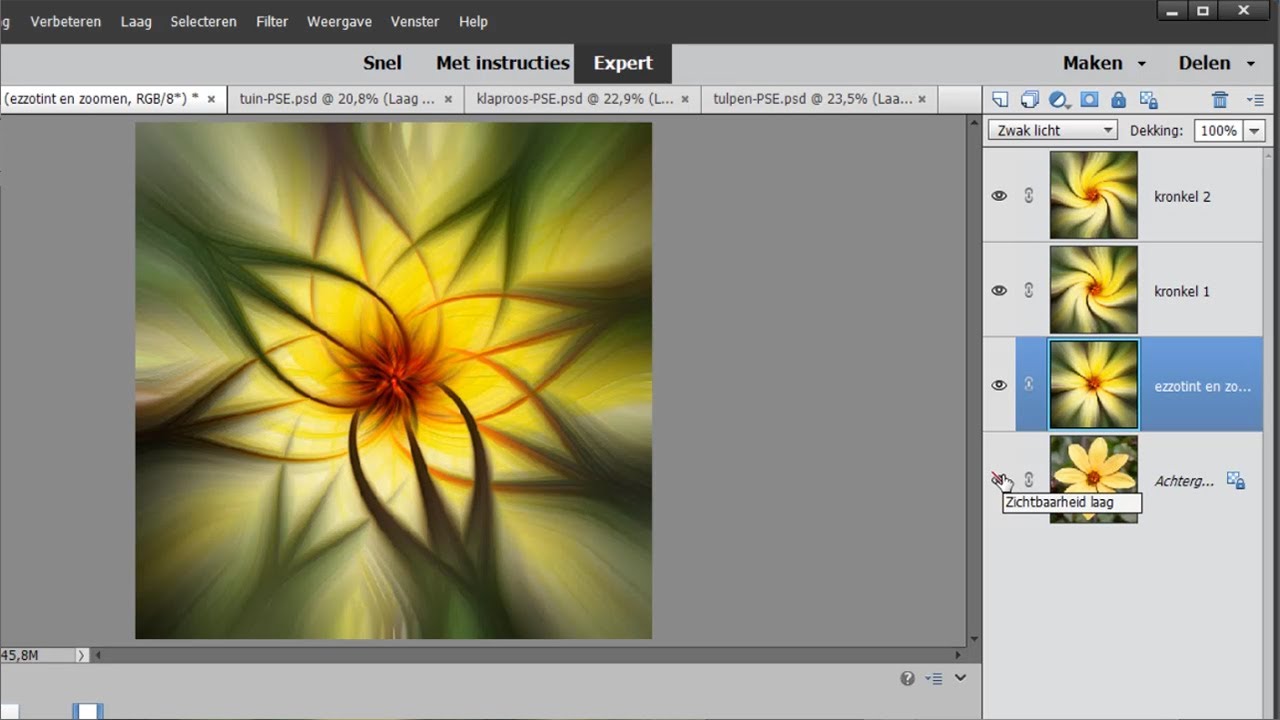The image size is (1280, 720).
Task: Expand the Maken dropdown menu
Action: (1104, 62)
